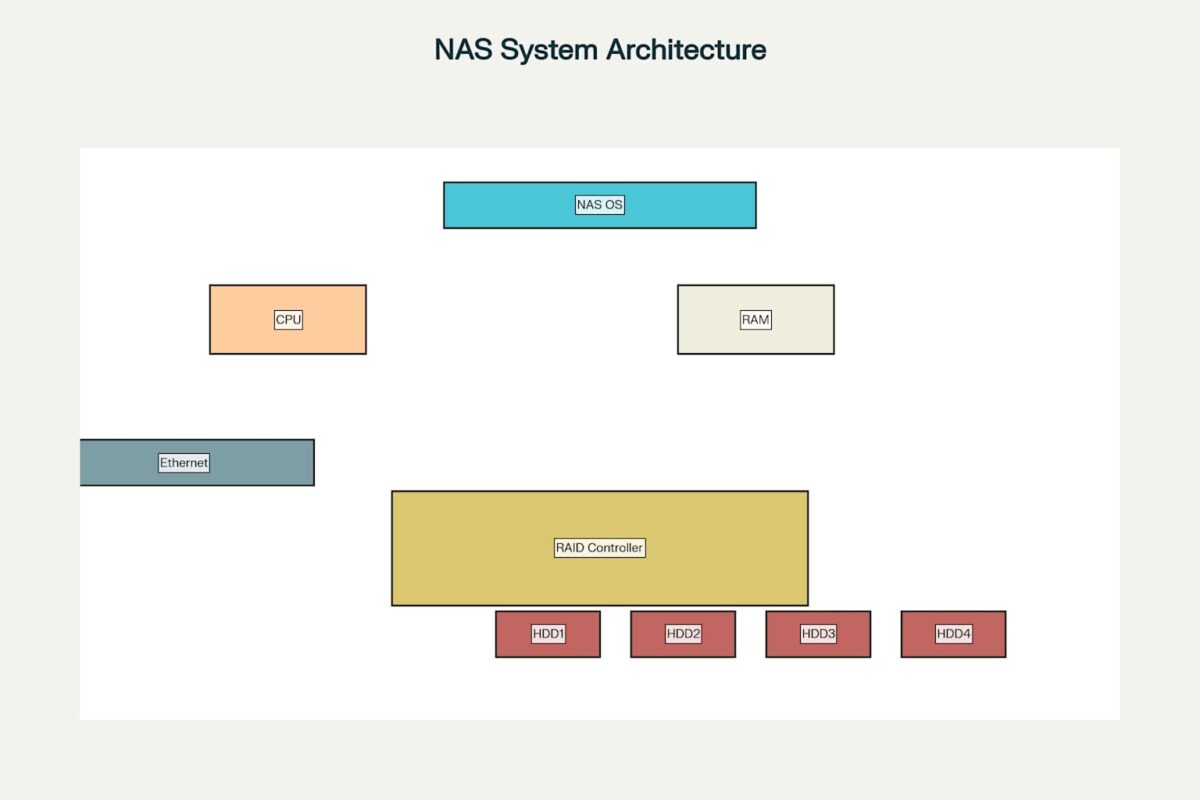Click the NAS System Architecture title
The image size is (1200, 800).
(600, 49)
